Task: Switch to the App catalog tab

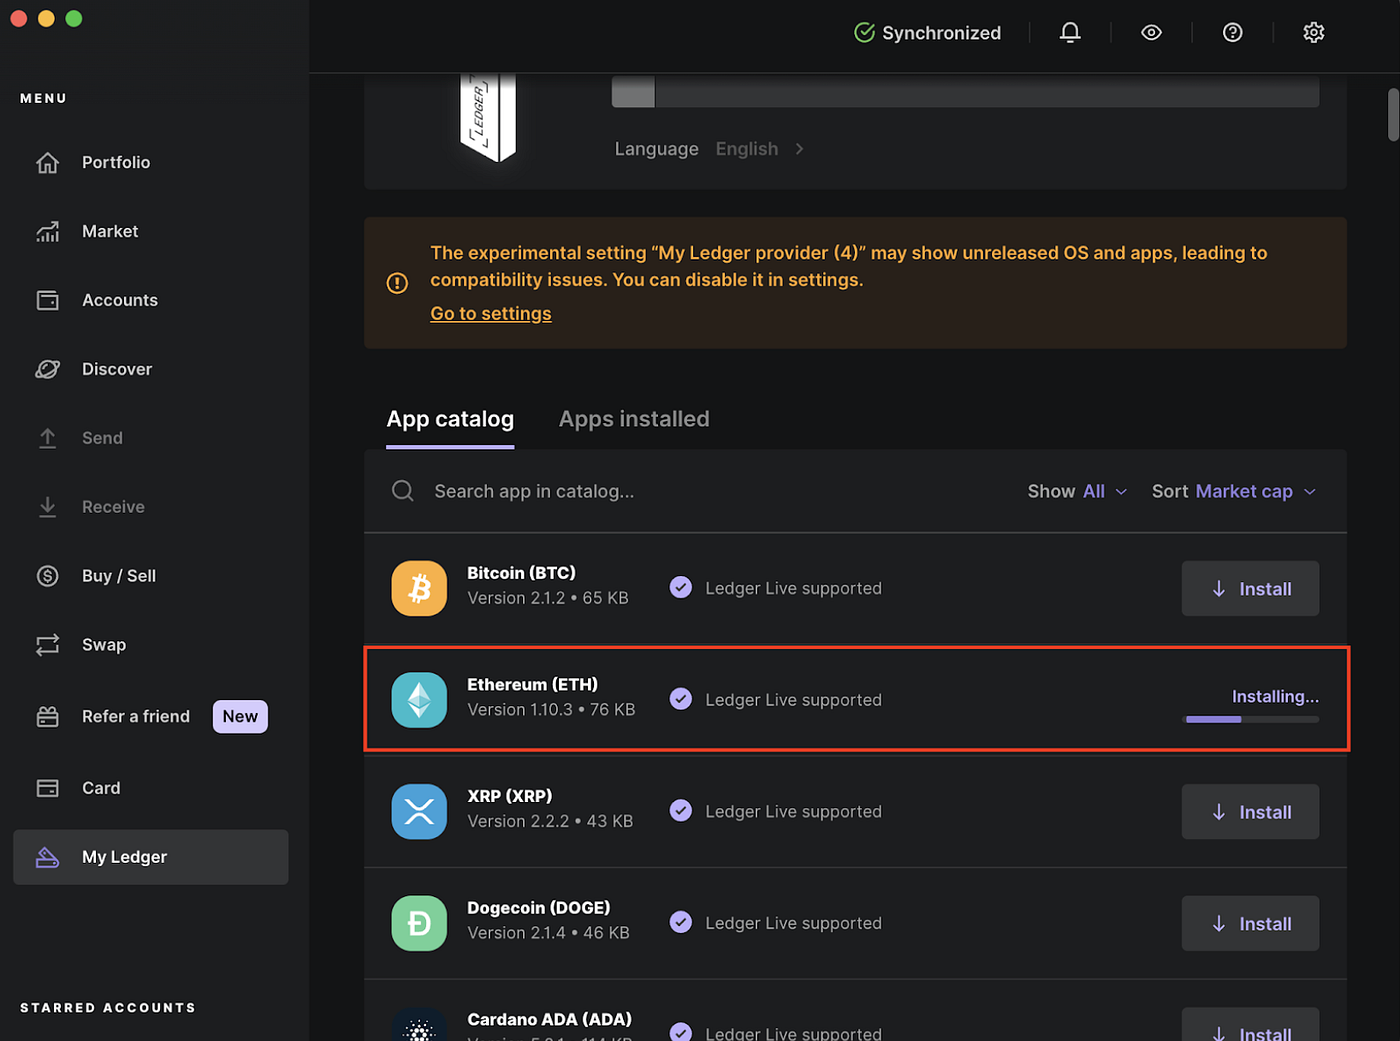Action: pyautogui.click(x=450, y=419)
